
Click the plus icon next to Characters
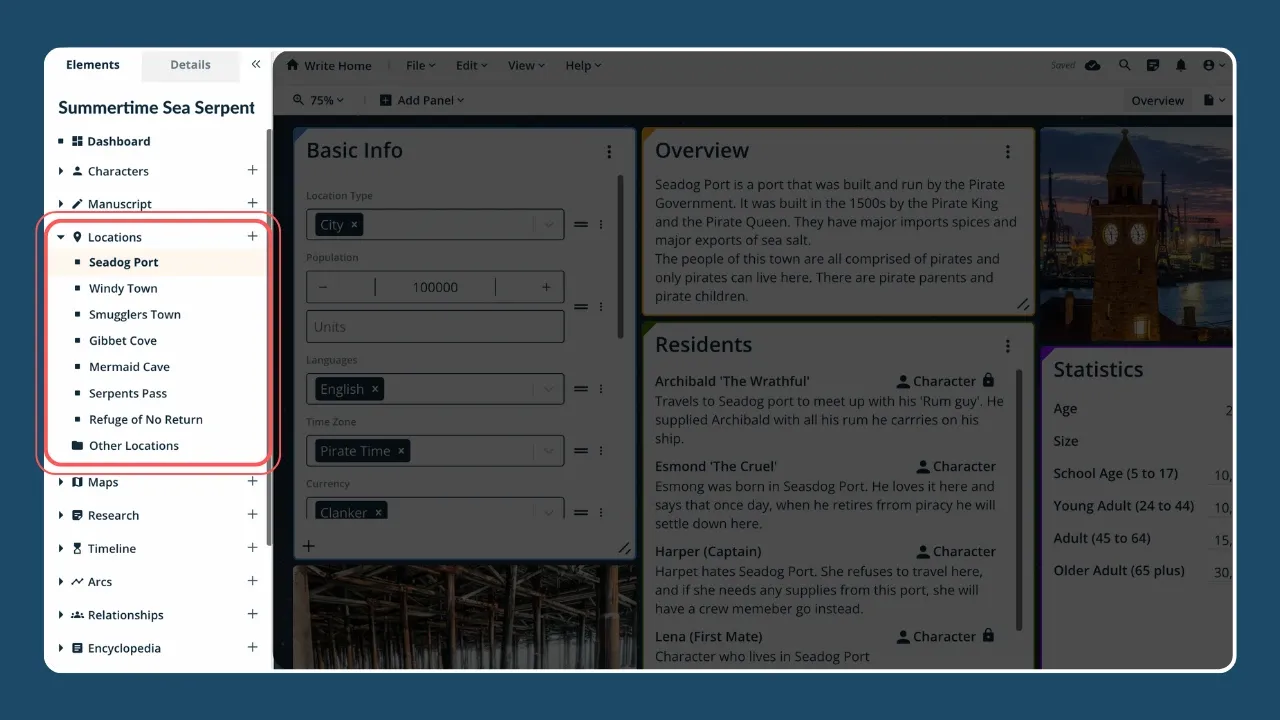(x=252, y=171)
